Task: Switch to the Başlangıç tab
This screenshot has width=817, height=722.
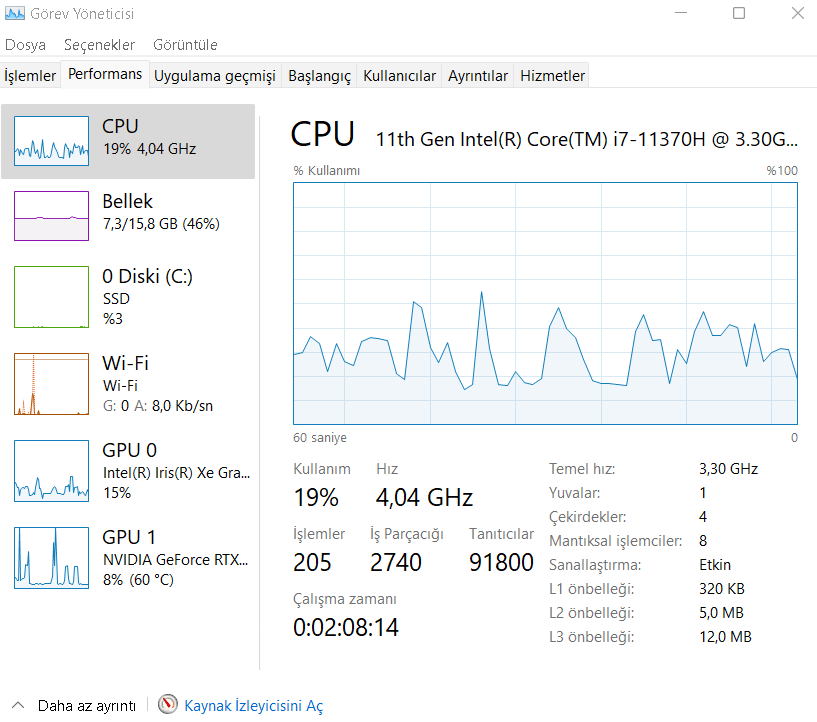Action: (319, 76)
